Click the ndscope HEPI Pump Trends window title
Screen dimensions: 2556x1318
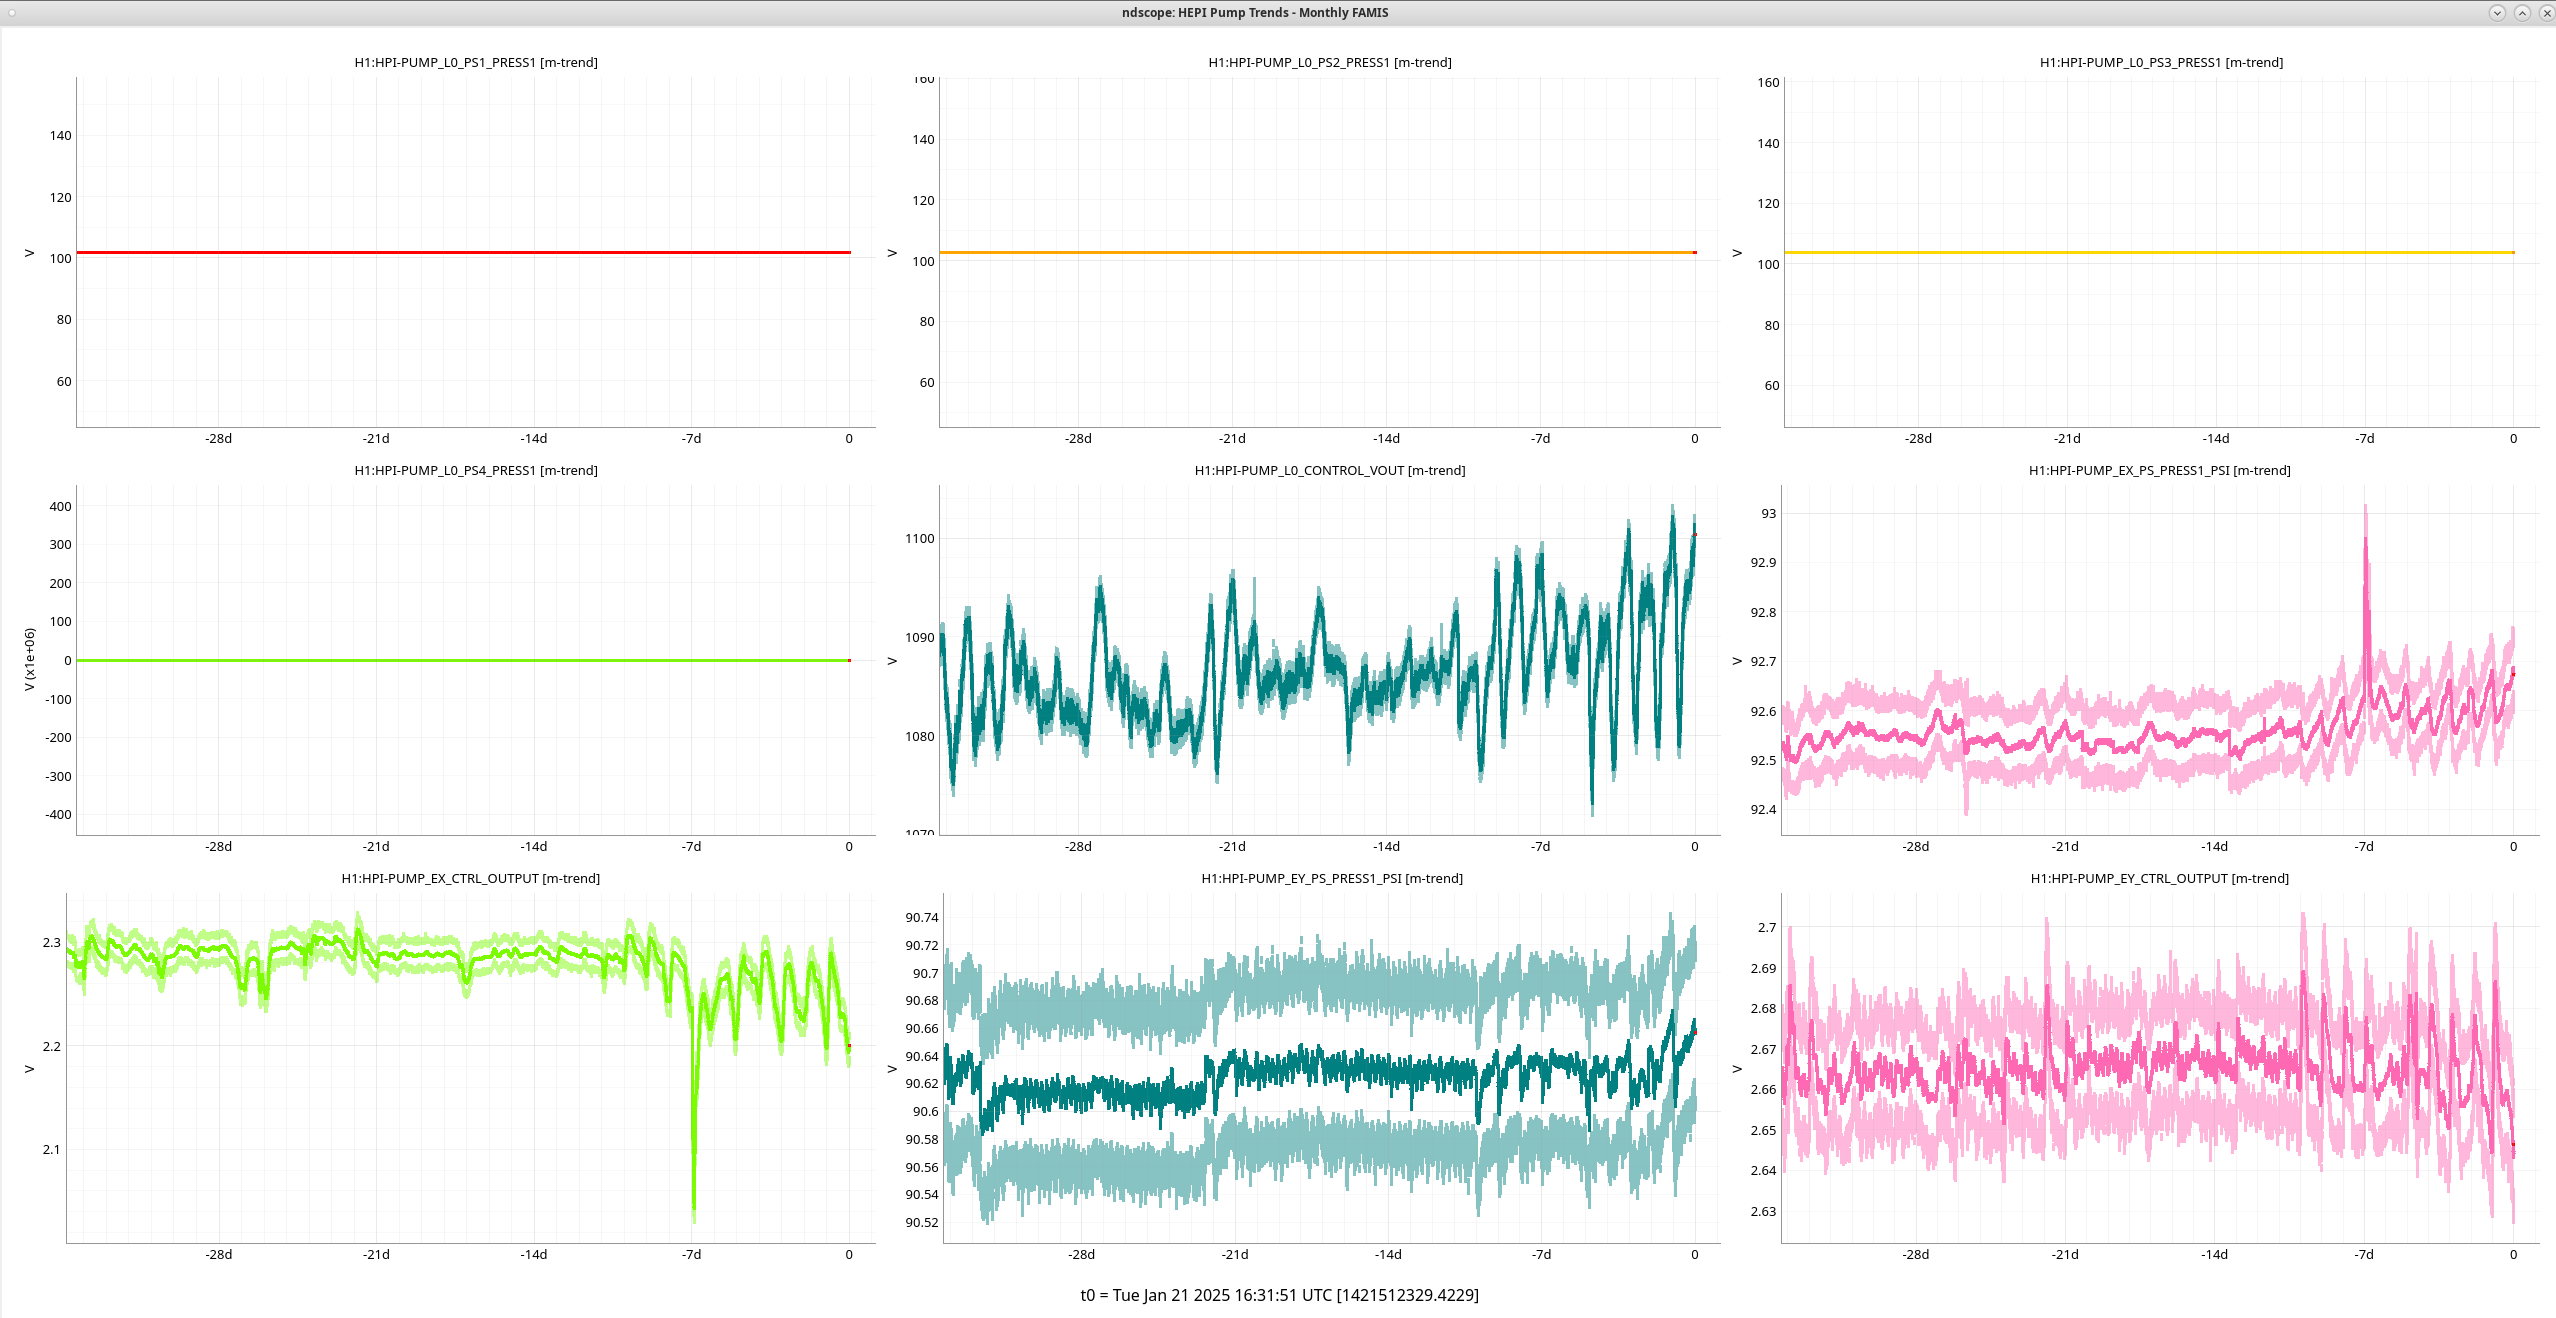click(1255, 13)
